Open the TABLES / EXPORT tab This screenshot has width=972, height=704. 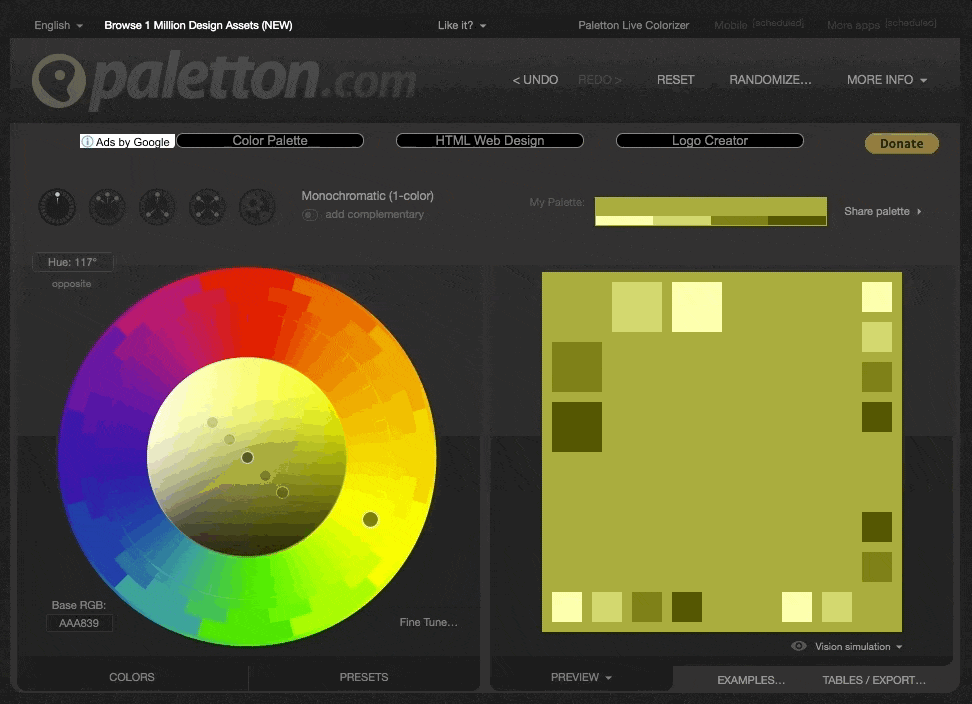874,680
